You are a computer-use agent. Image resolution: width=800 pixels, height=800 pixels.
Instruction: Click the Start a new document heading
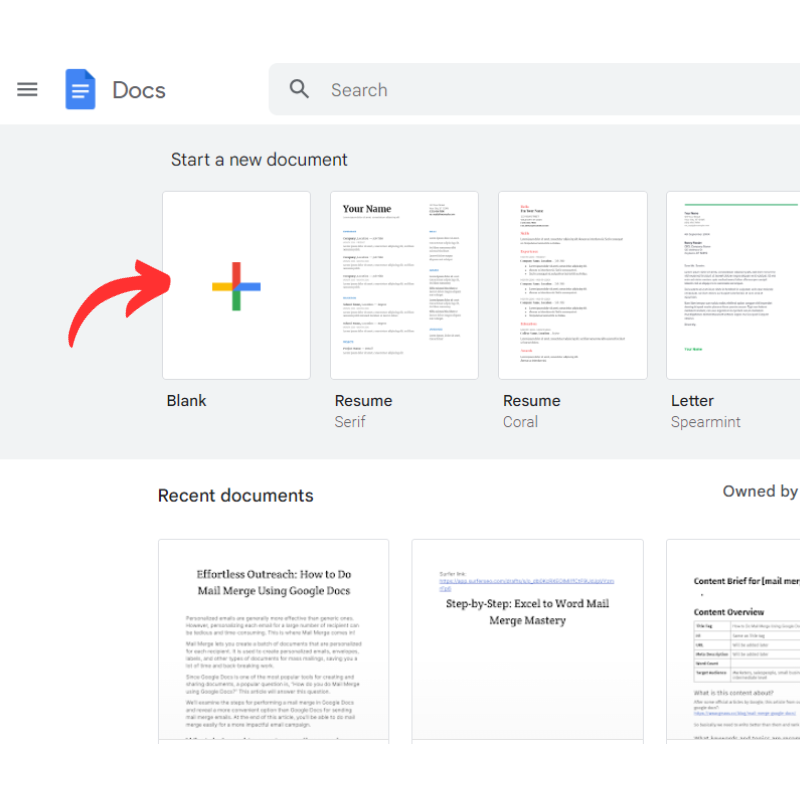tap(259, 160)
